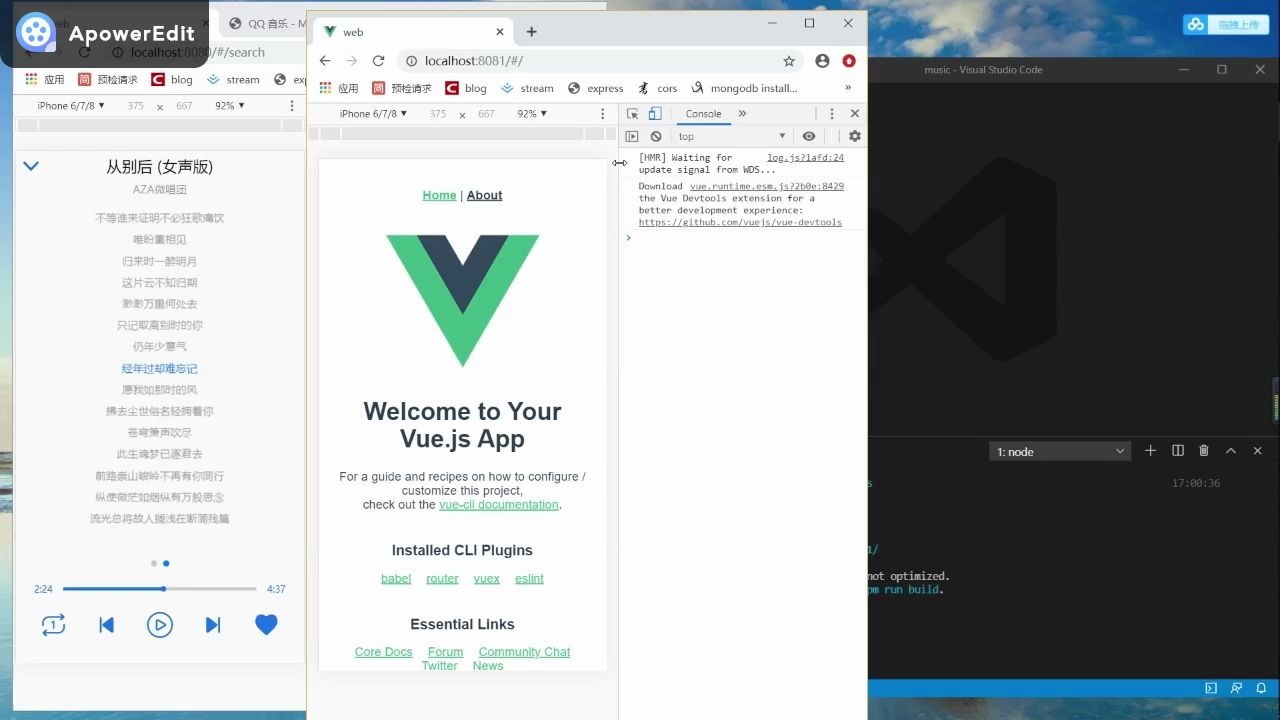The image size is (1280, 720).
Task: Collapse the music player with the down chevron
Action: [31, 166]
